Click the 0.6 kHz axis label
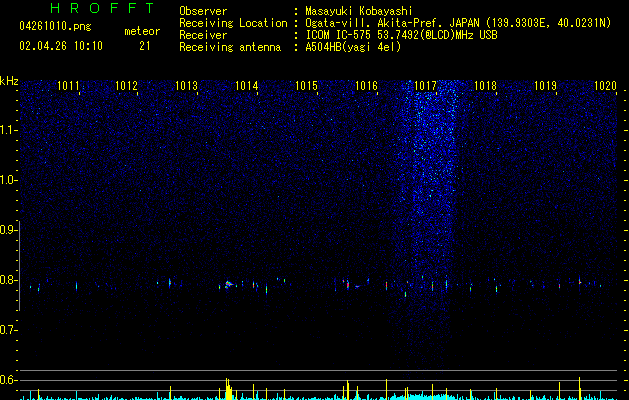Screen dimensions: 629x400 (x=8, y=380)
